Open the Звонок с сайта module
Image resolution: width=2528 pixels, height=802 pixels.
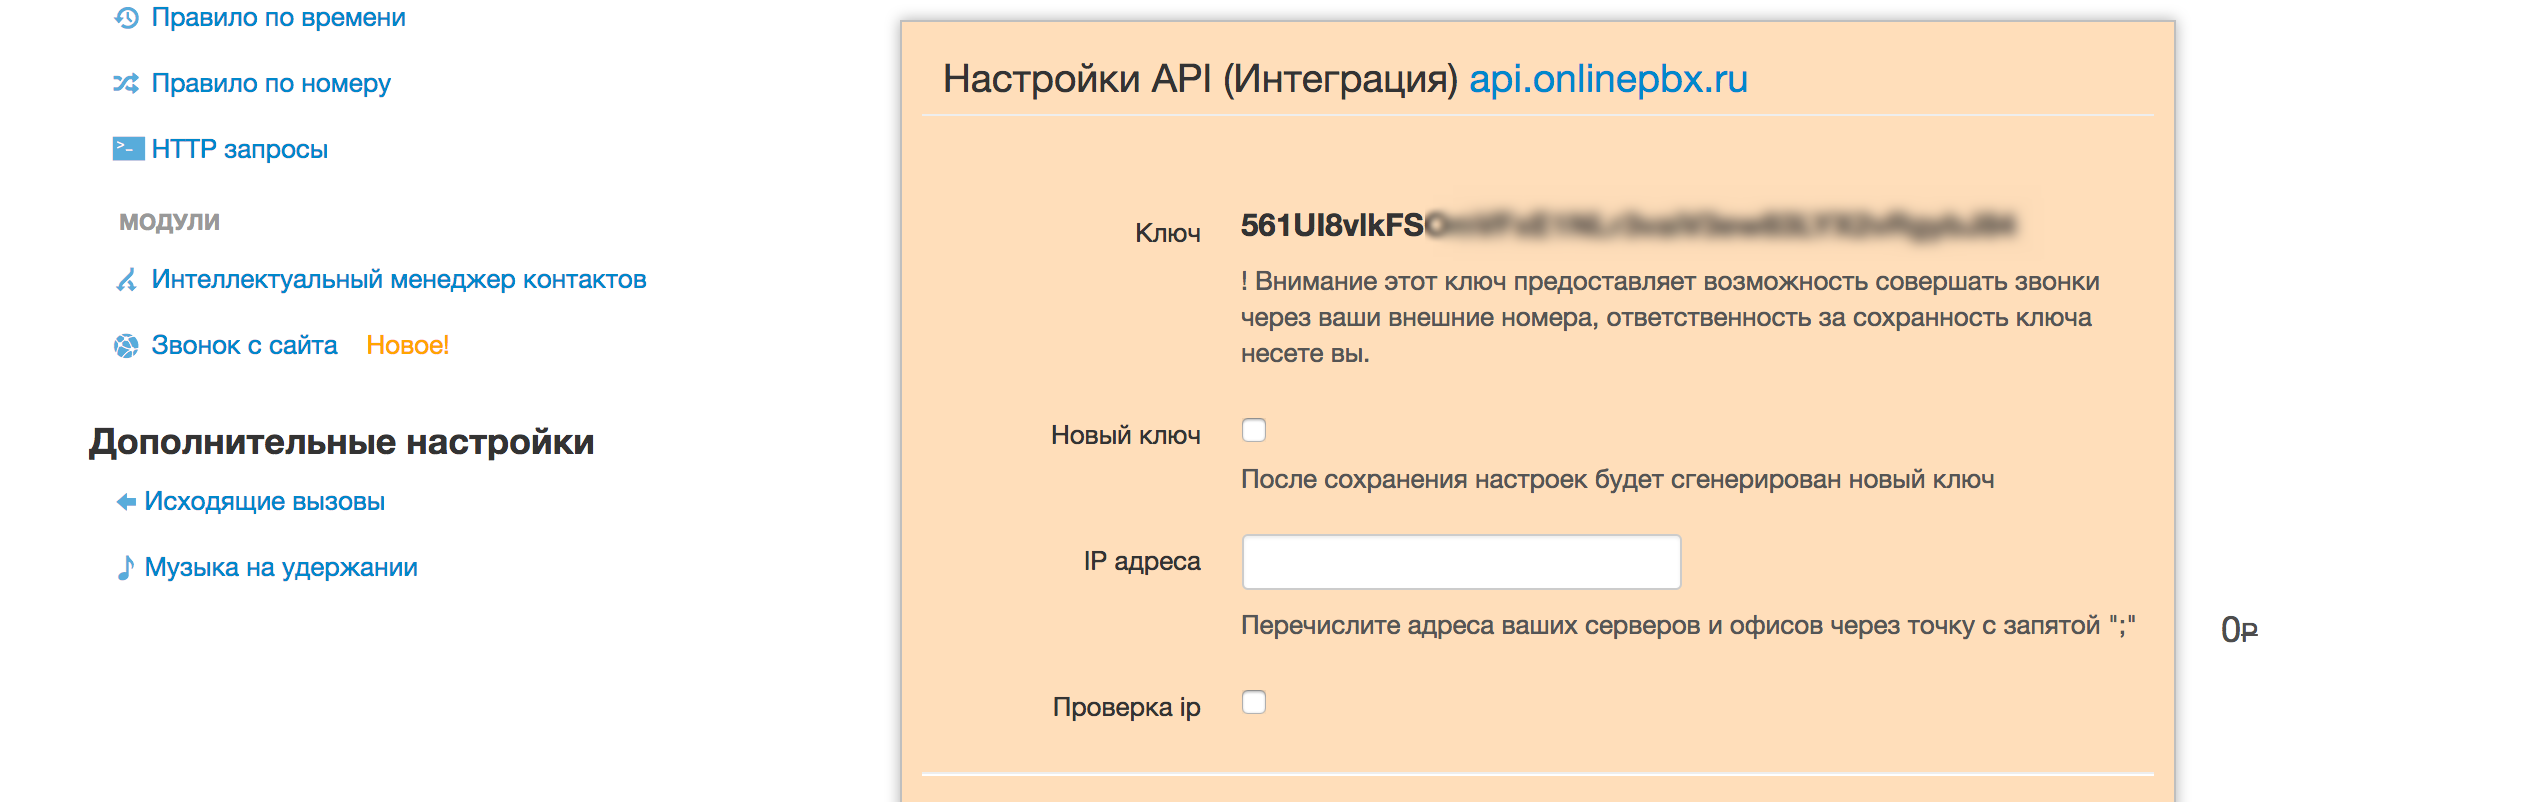(x=244, y=345)
